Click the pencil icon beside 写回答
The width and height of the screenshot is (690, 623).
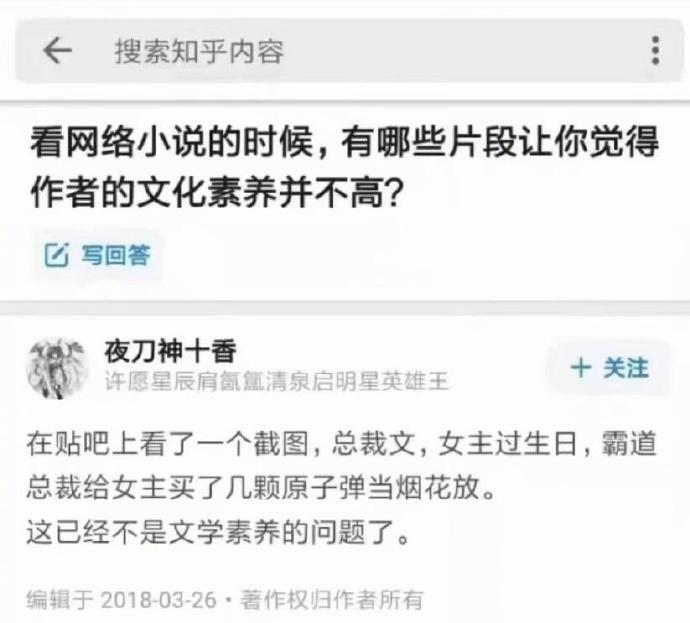point(57,255)
